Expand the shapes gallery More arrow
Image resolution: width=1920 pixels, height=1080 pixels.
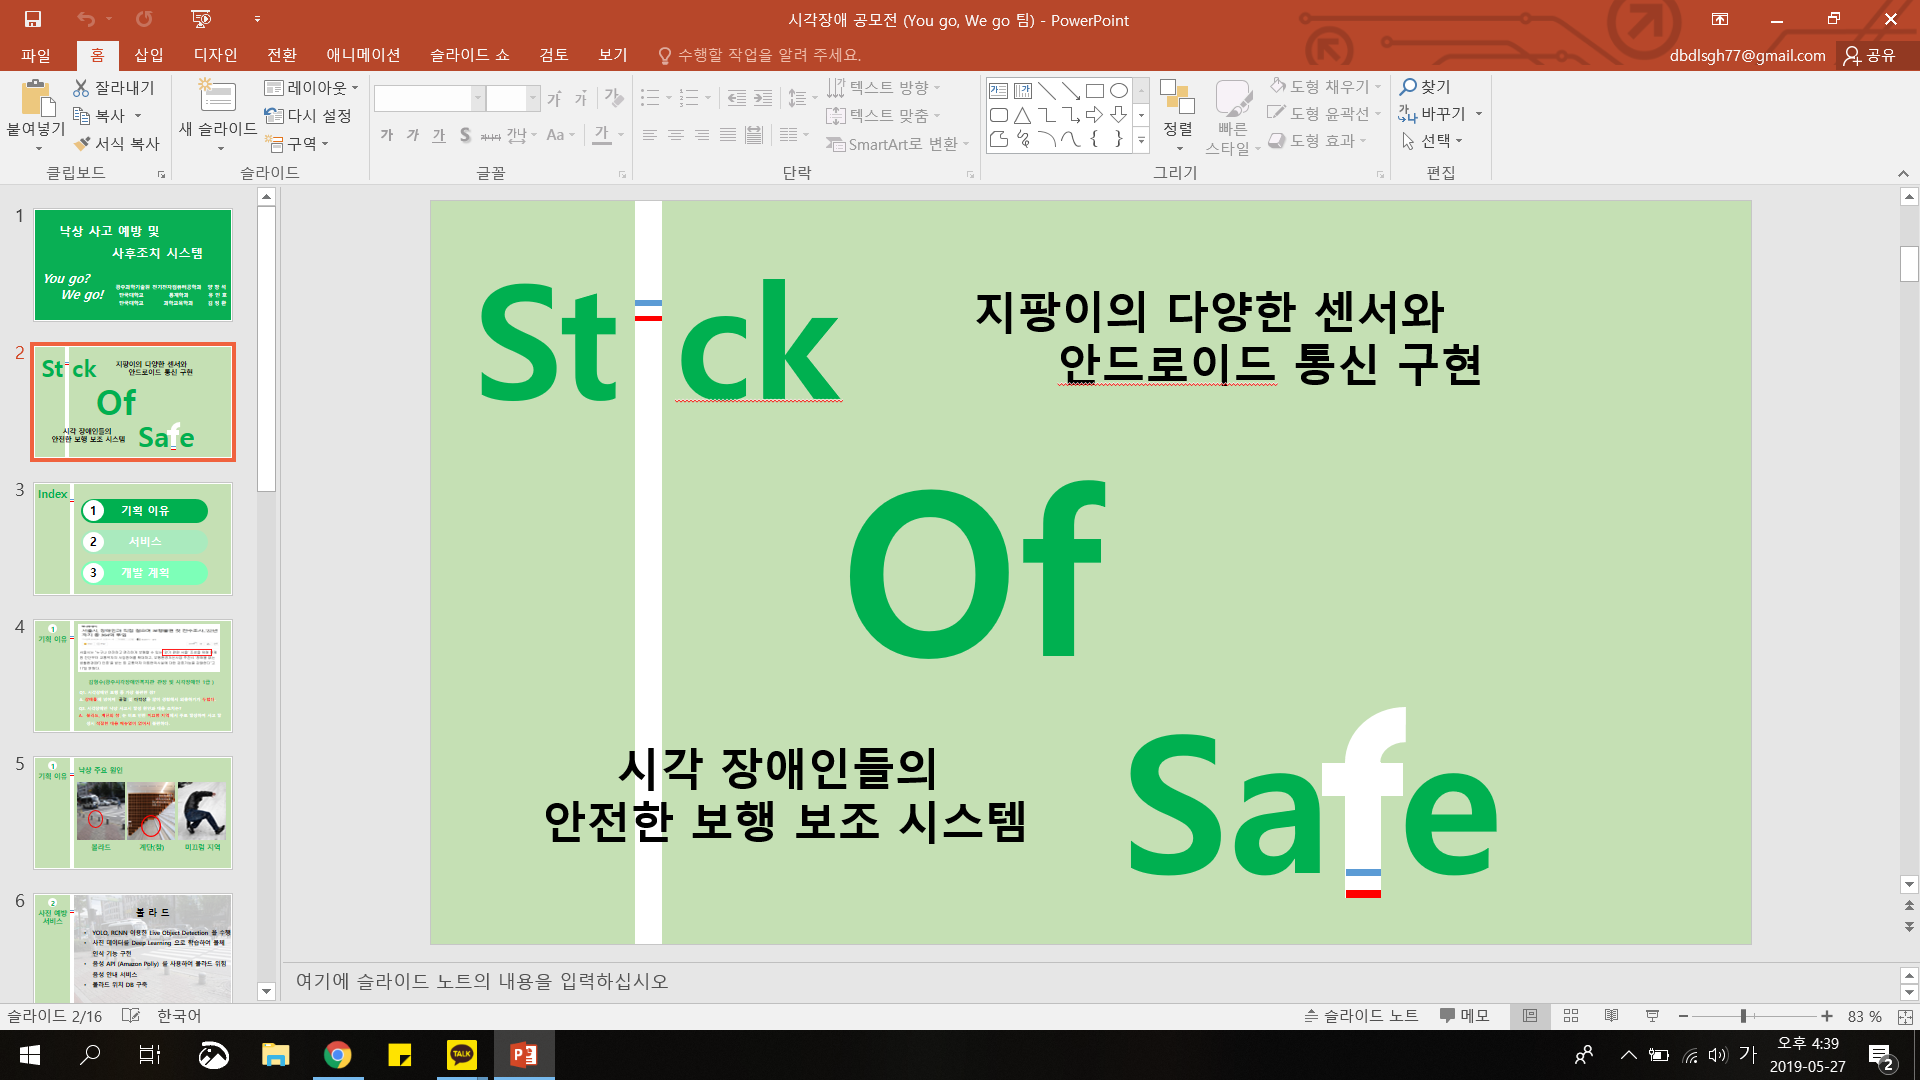click(x=1141, y=140)
